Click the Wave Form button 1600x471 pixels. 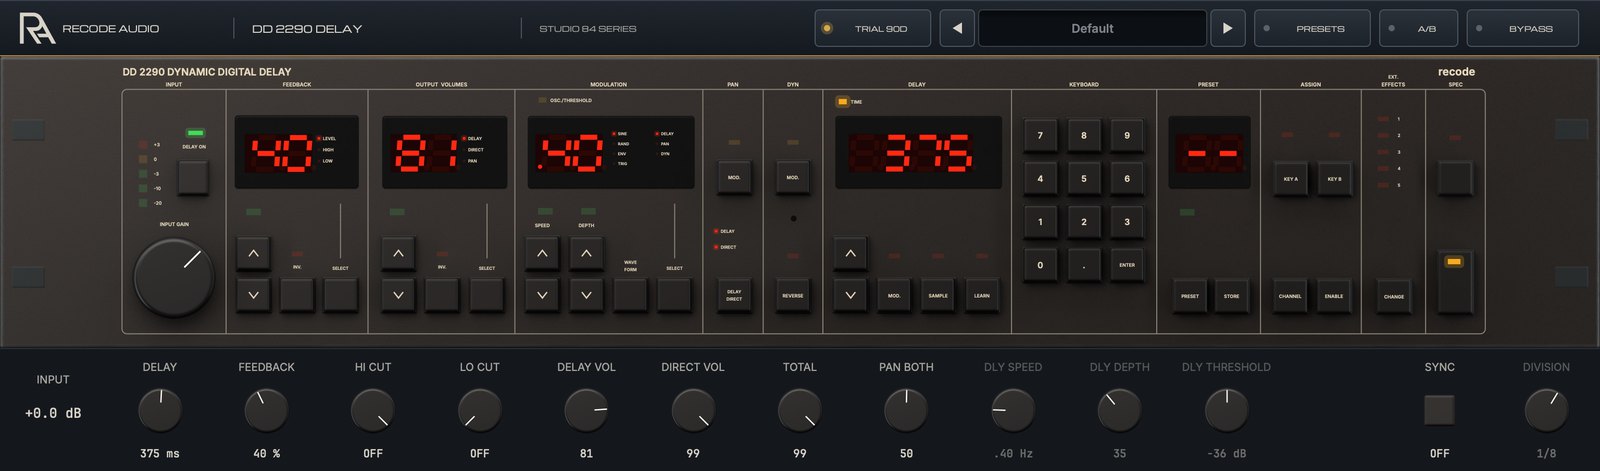click(630, 296)
